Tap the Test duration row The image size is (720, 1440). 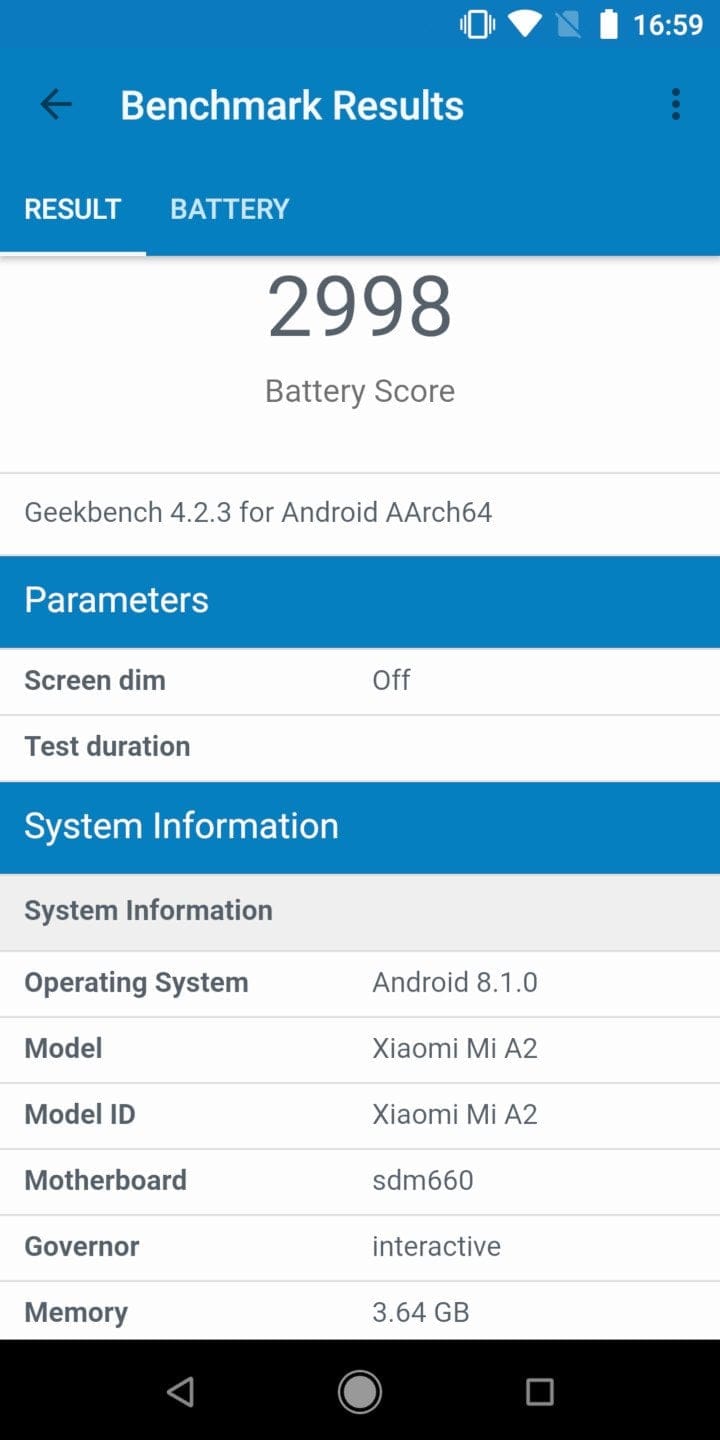[x=360, y=747]
